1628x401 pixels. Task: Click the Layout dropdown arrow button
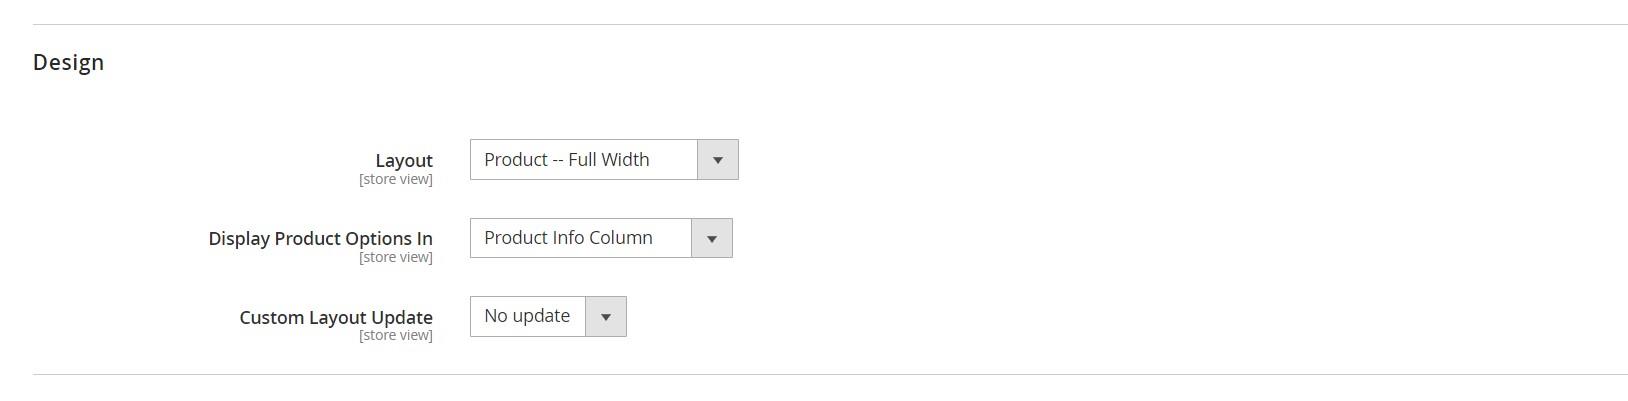(717, 160)
